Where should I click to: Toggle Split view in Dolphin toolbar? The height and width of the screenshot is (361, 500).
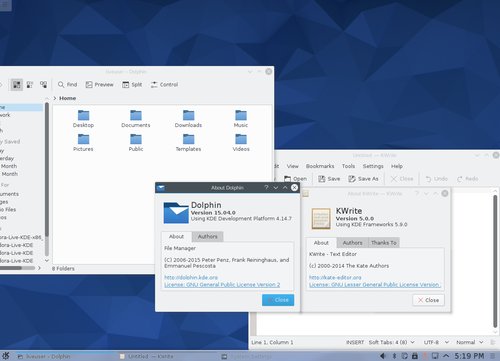coord(132,85)
